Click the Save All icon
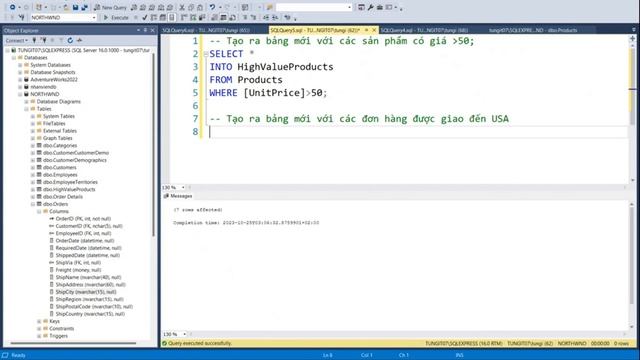The width and height of the screenshot is (640, 360). (84, 7)
